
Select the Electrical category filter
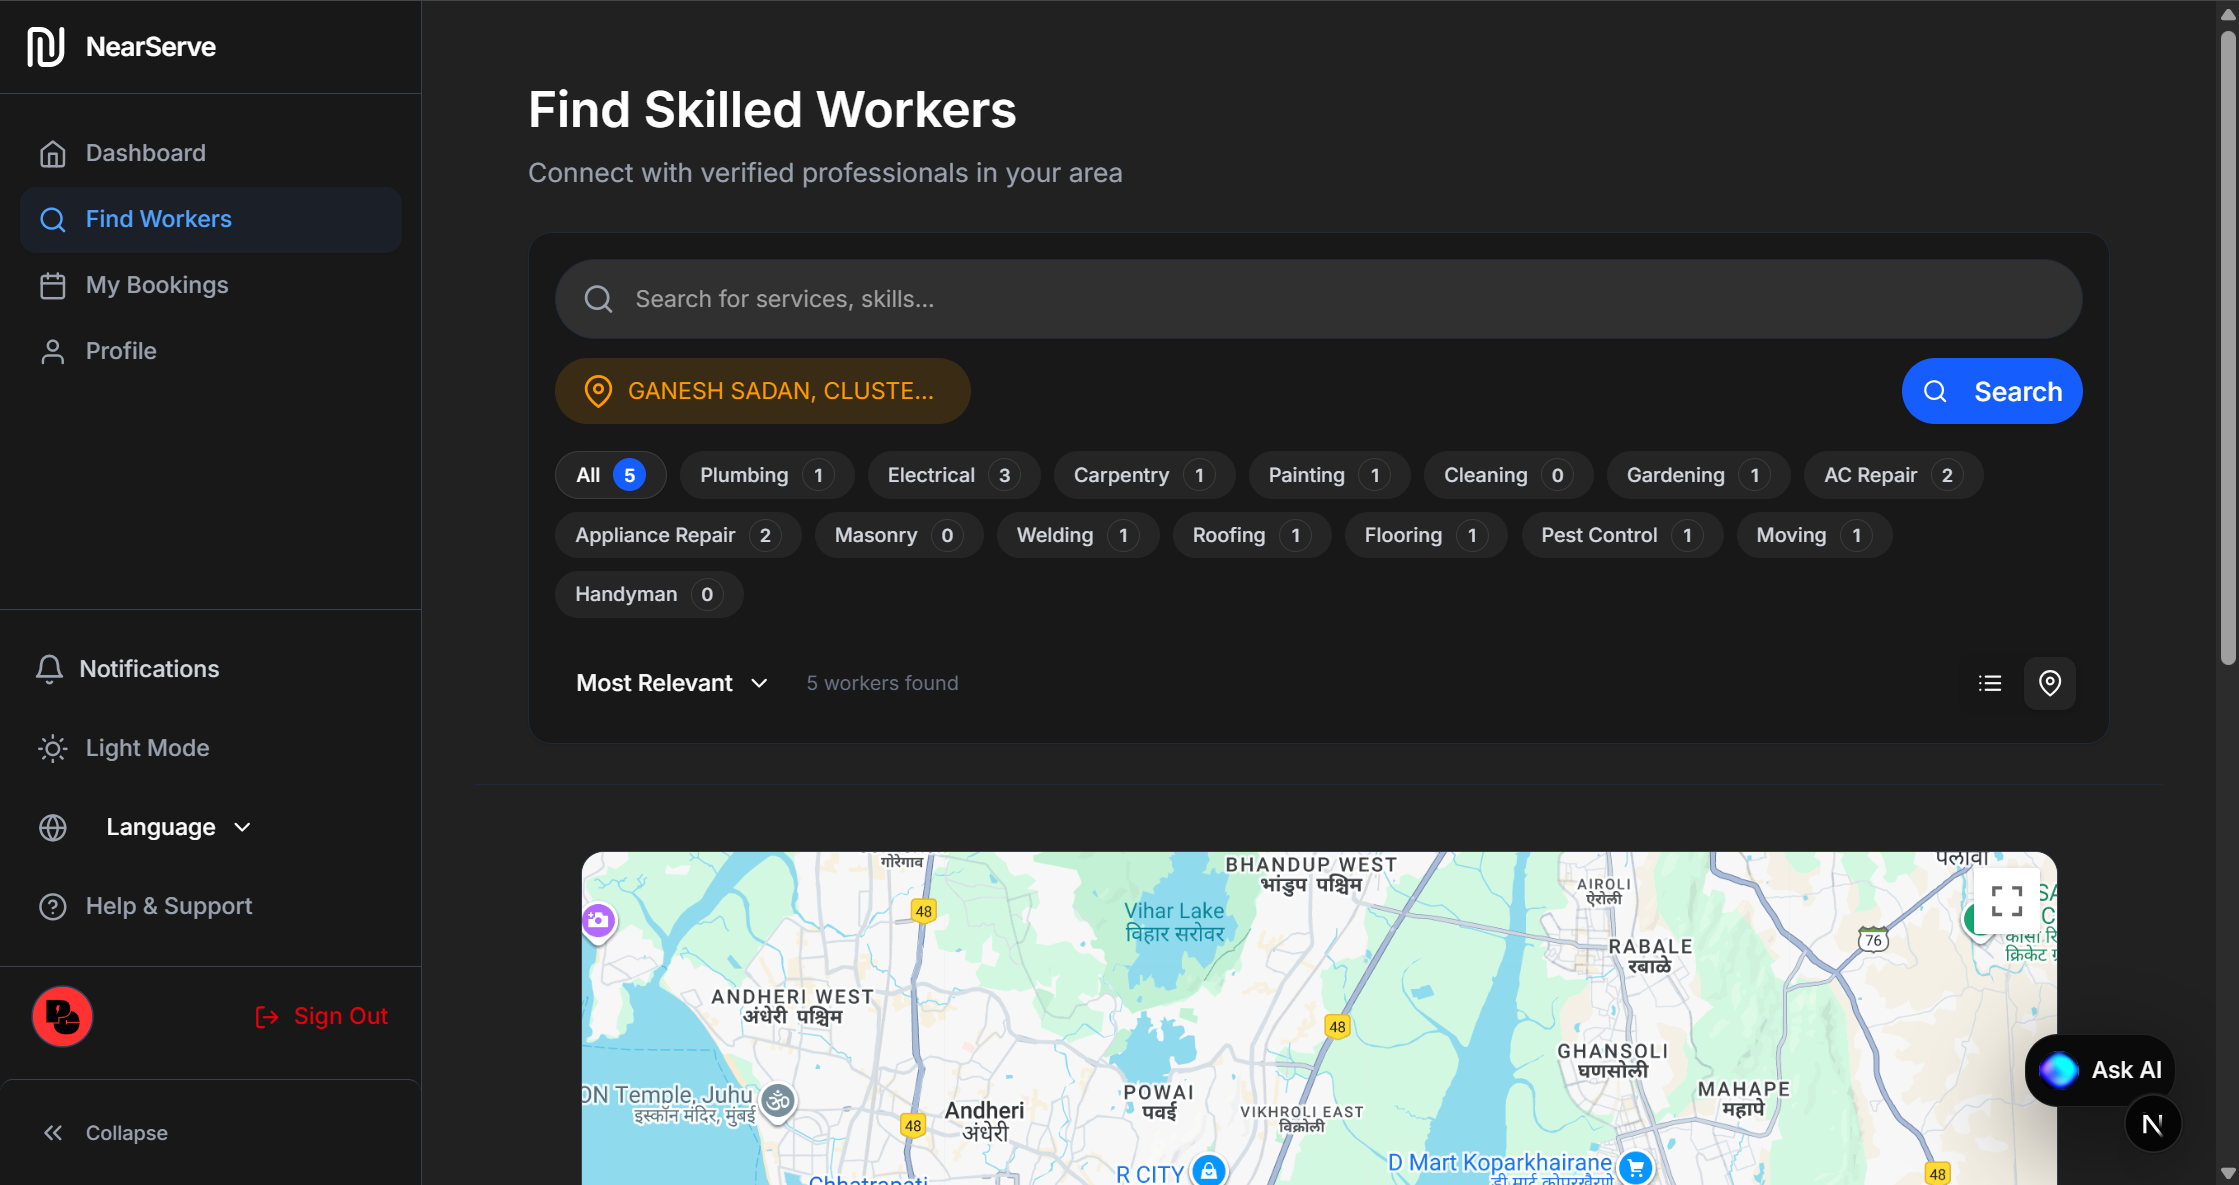point(952,475)
